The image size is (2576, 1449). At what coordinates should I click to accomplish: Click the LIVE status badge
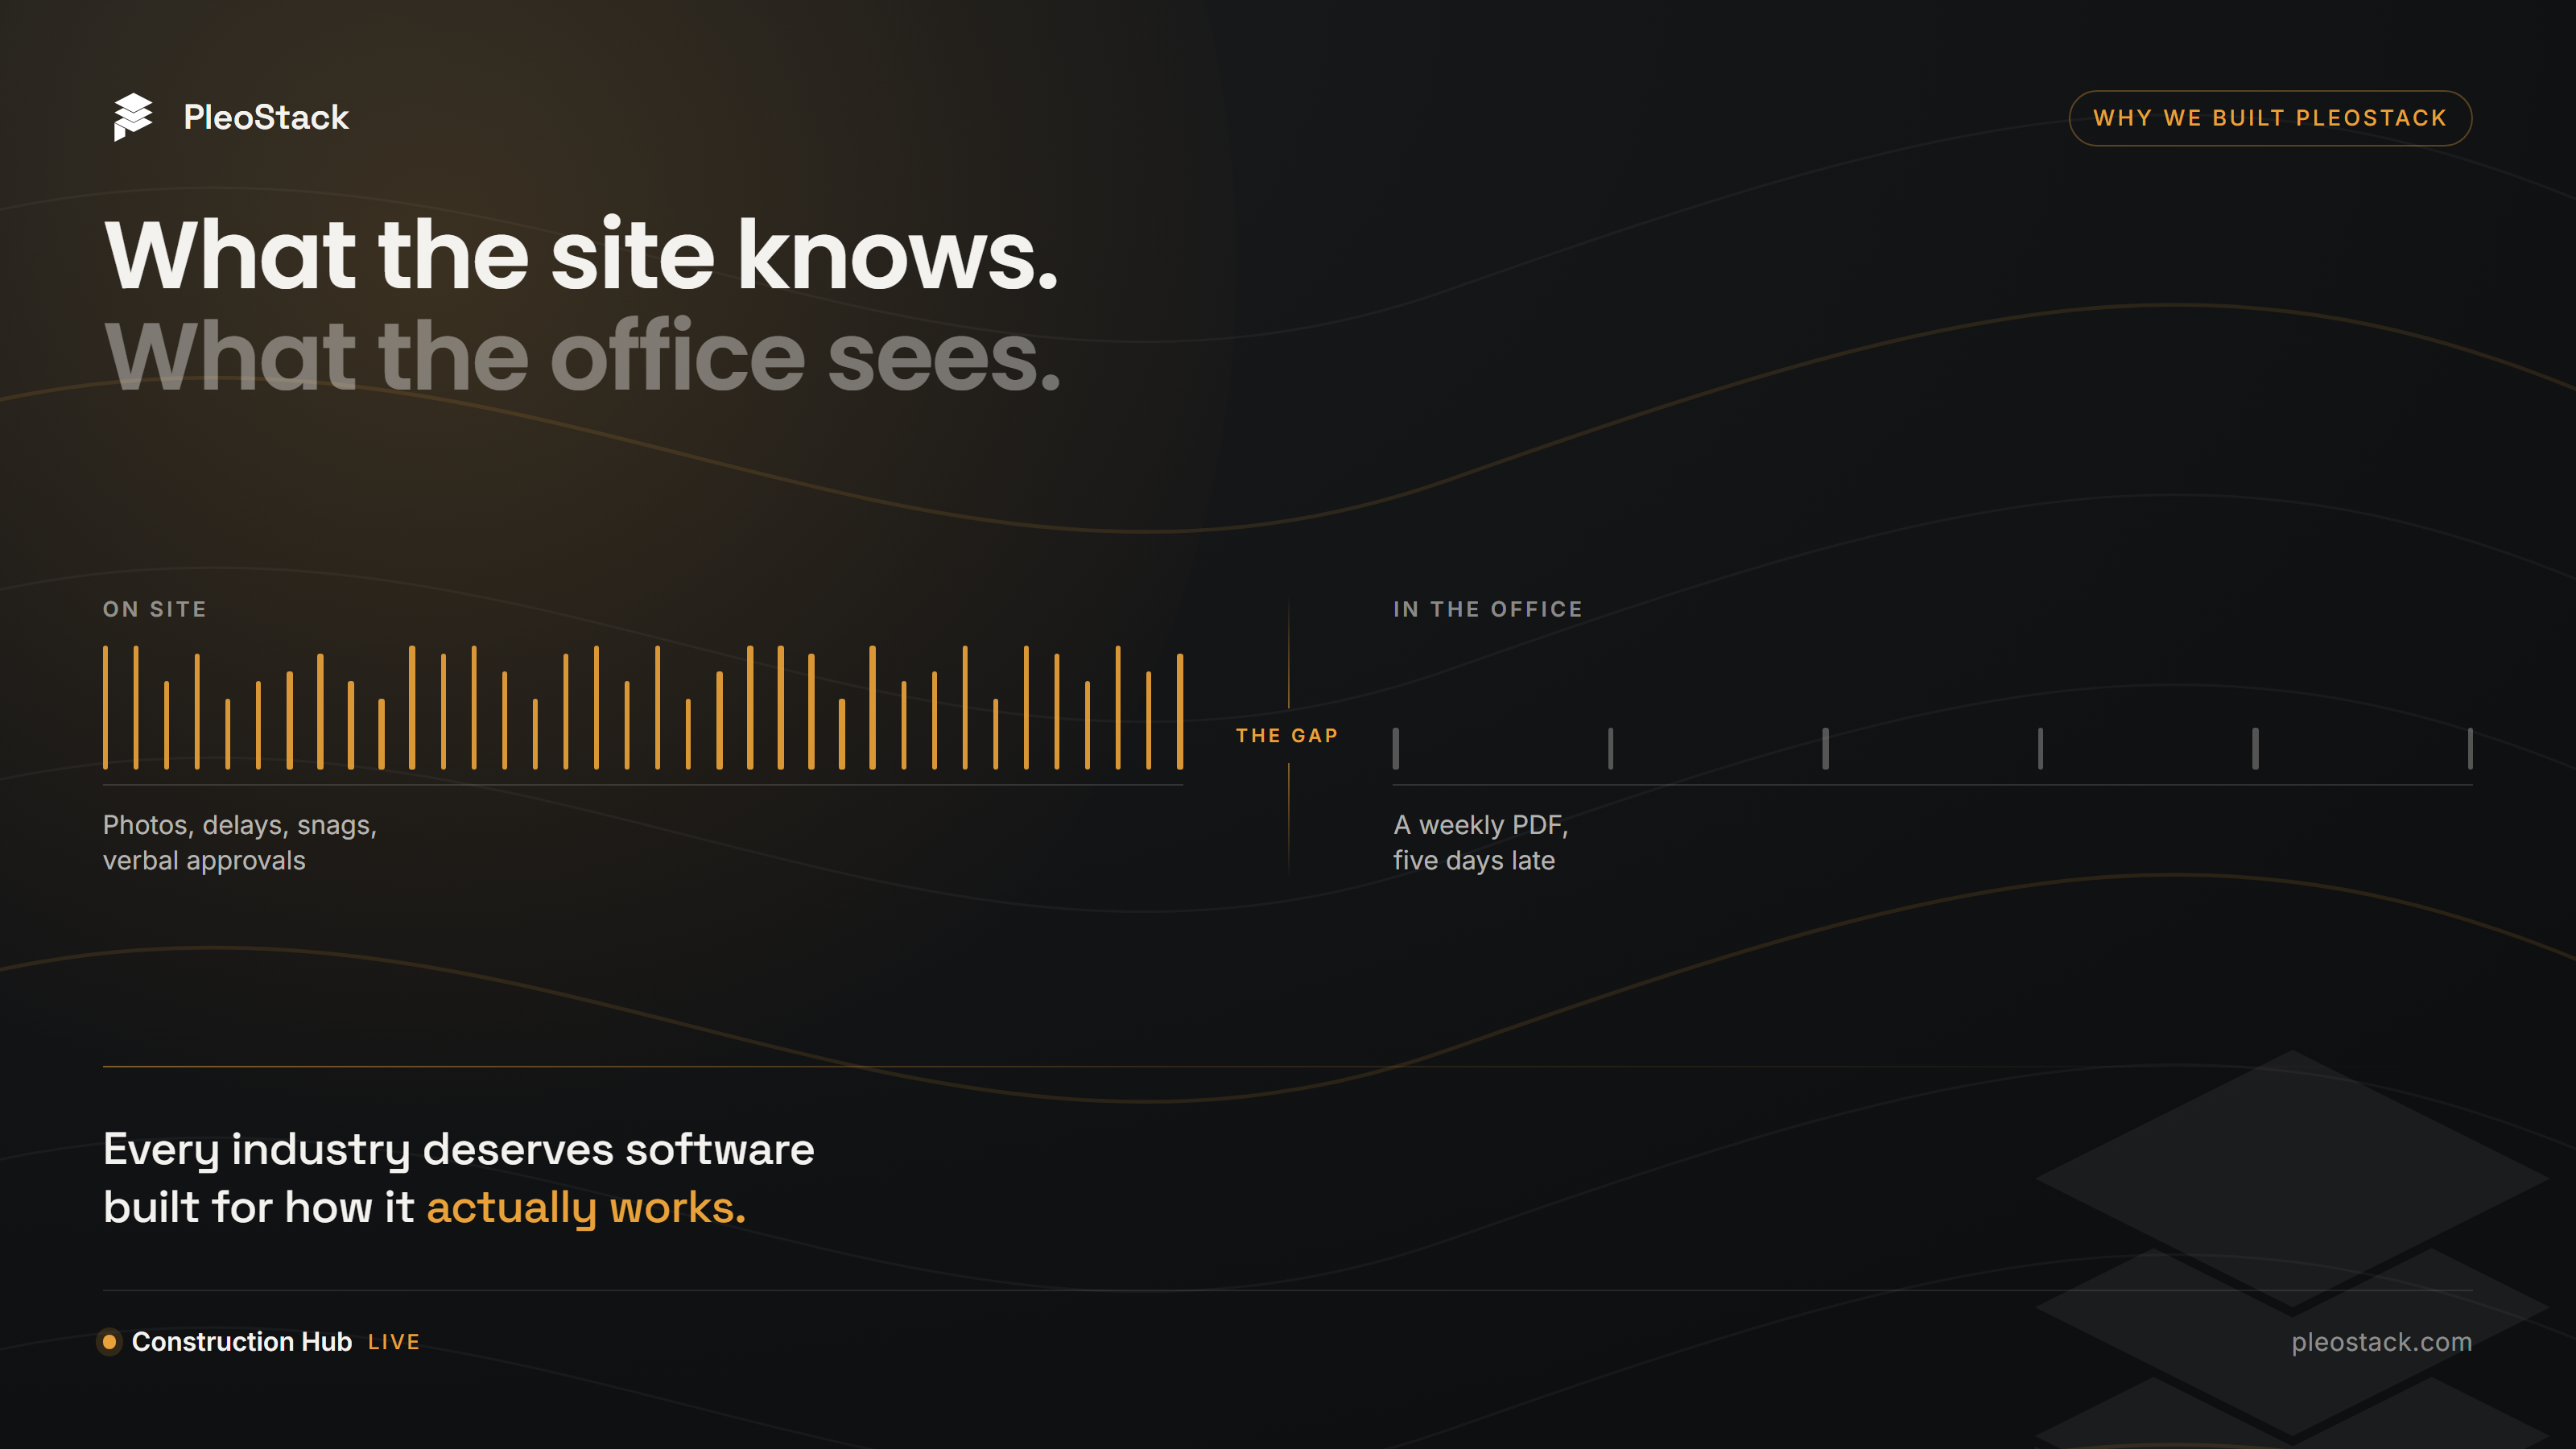pyautogui.click(x=394, y=1342)
